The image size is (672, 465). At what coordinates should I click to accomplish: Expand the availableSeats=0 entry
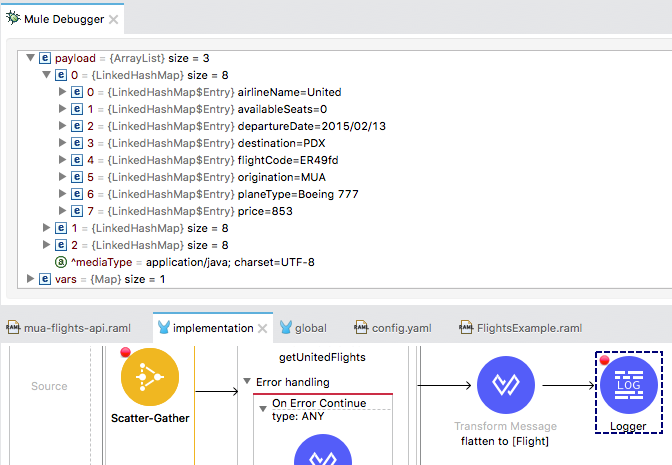click(62, 108)
